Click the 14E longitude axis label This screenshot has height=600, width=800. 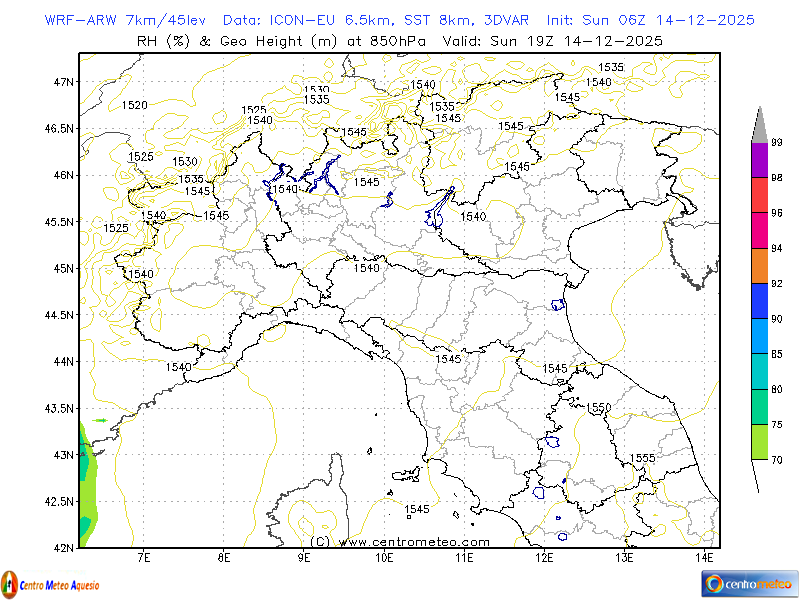704,556
